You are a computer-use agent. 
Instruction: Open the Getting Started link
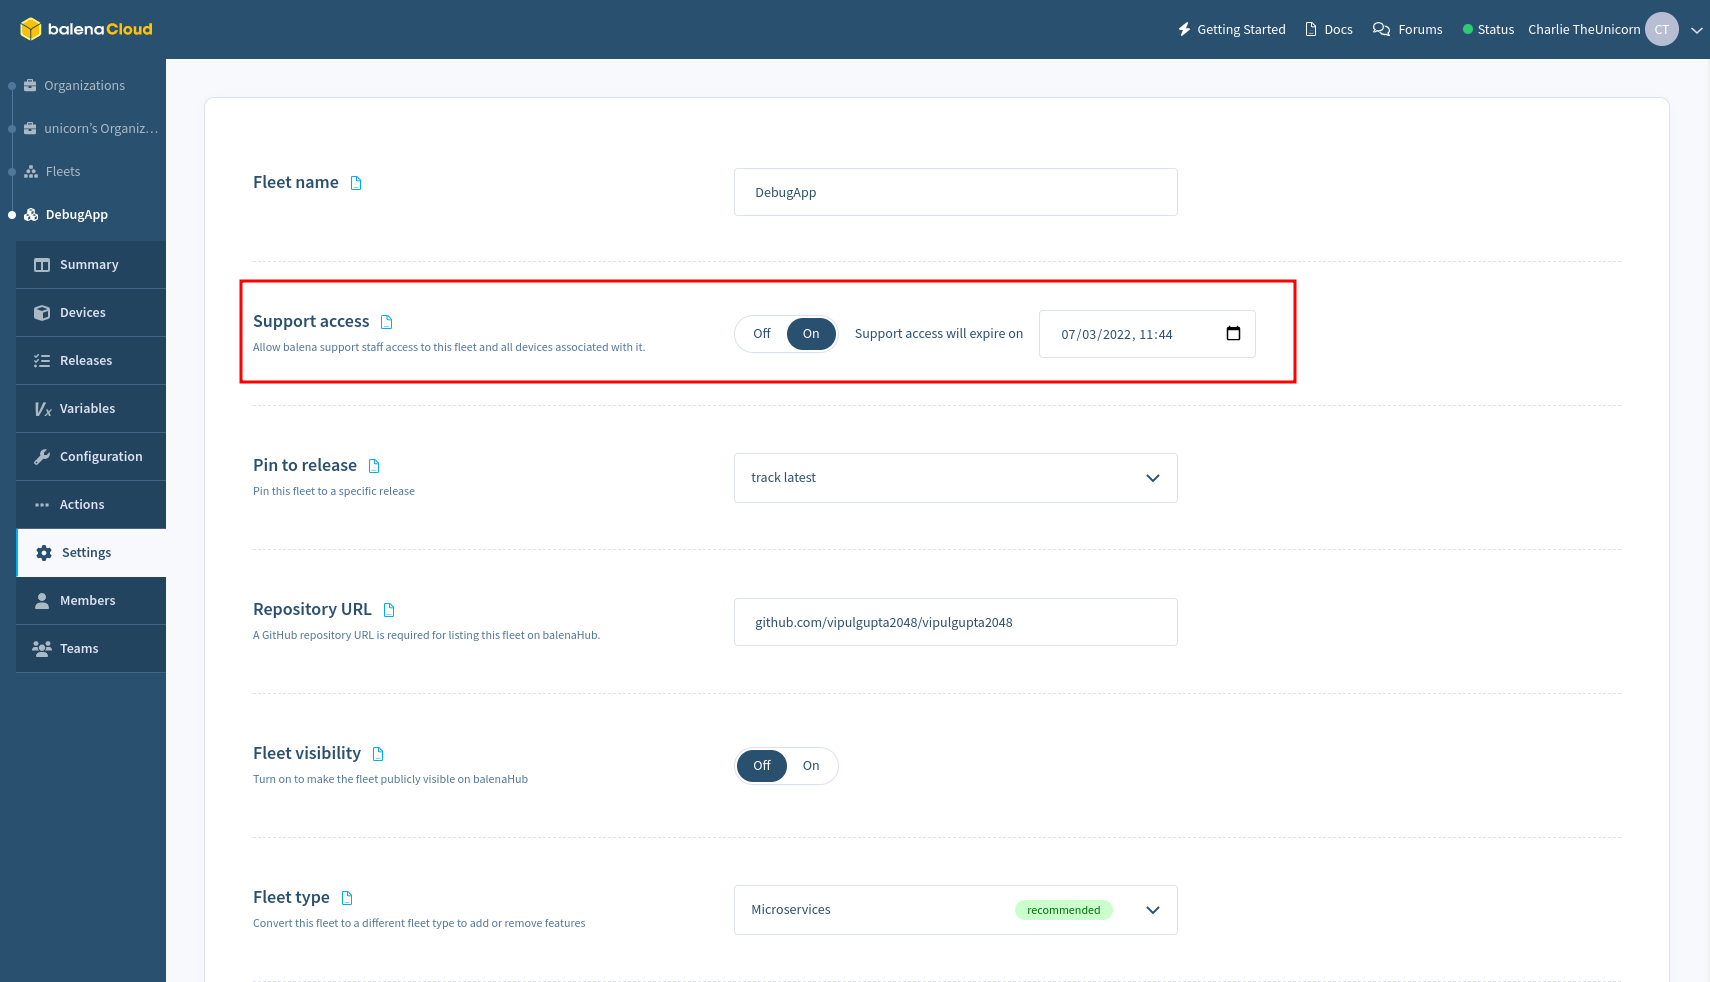click(x=1232, y=30)
